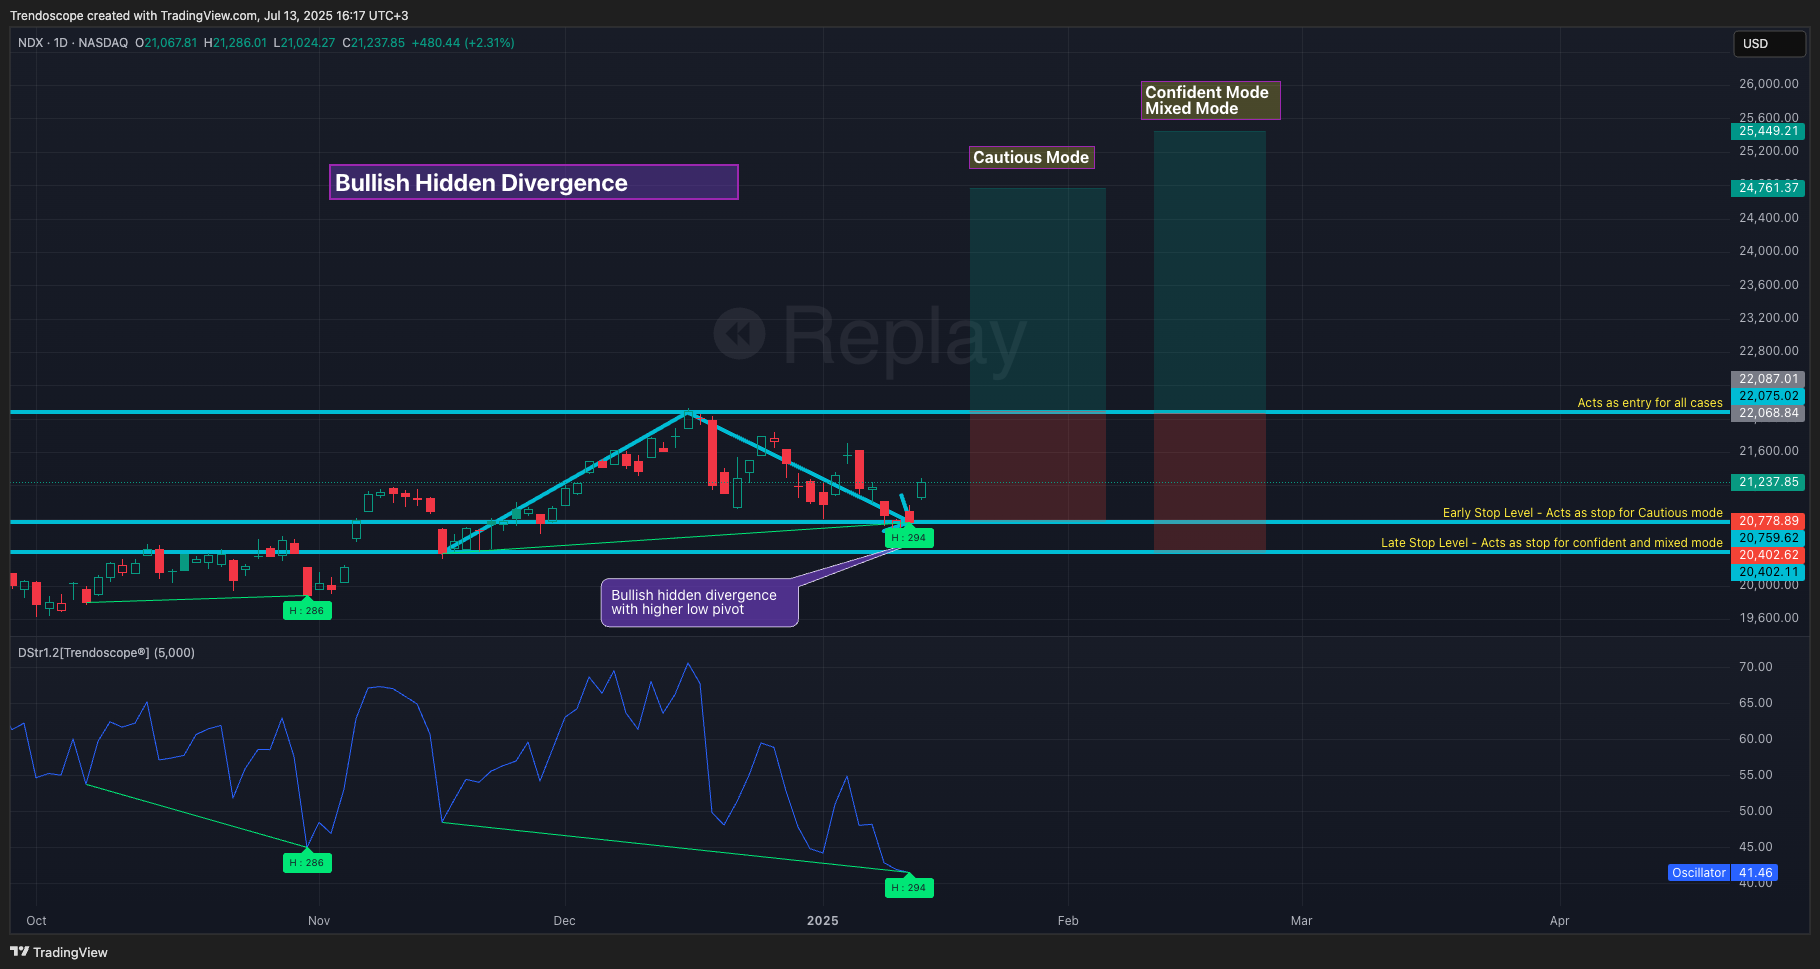Select the 20,402.62 late stop price label
The width and height of the screenshot is (1820, 969).
(x=1768, y=555)
